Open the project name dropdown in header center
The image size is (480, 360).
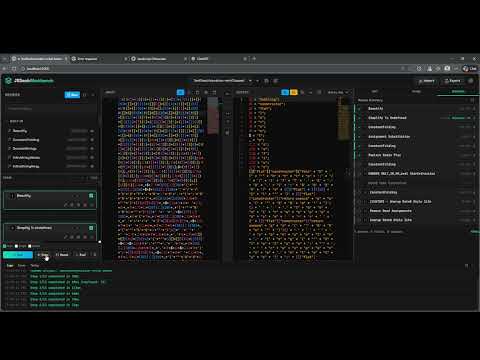(223, 81)
